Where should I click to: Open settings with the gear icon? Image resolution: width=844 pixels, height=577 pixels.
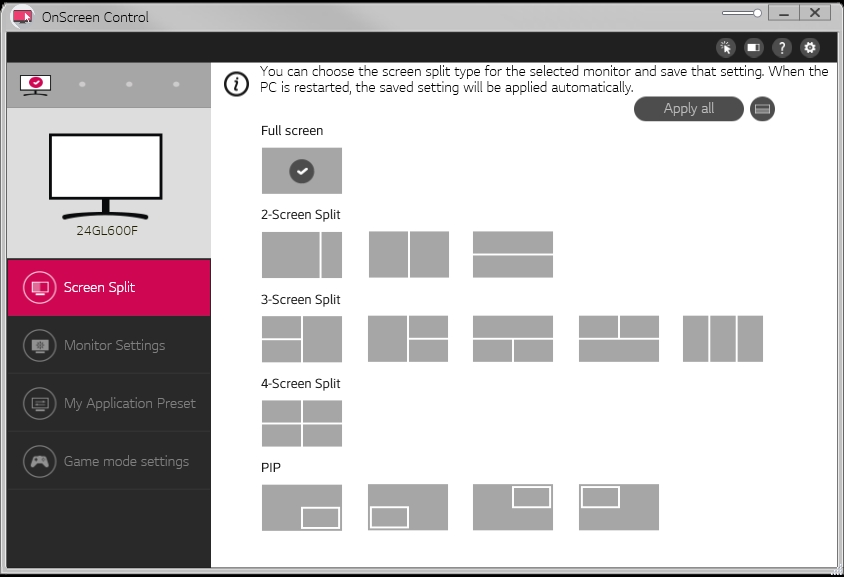pyautogui.click(x=810, y=48)
